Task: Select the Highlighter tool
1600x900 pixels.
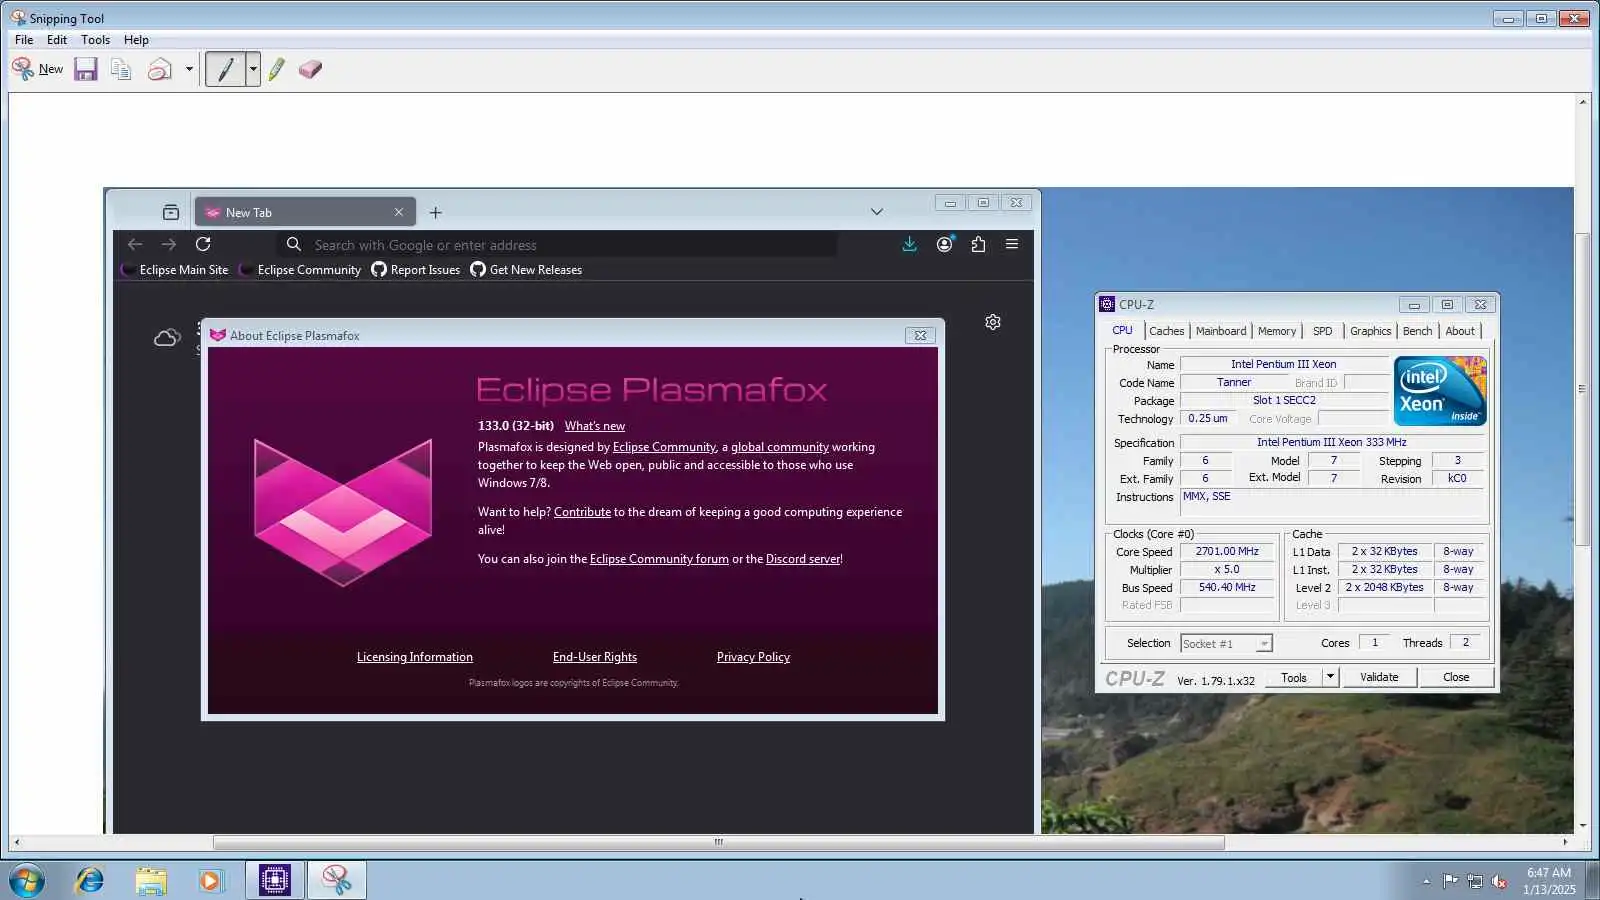Action: (x=277, y=69)
